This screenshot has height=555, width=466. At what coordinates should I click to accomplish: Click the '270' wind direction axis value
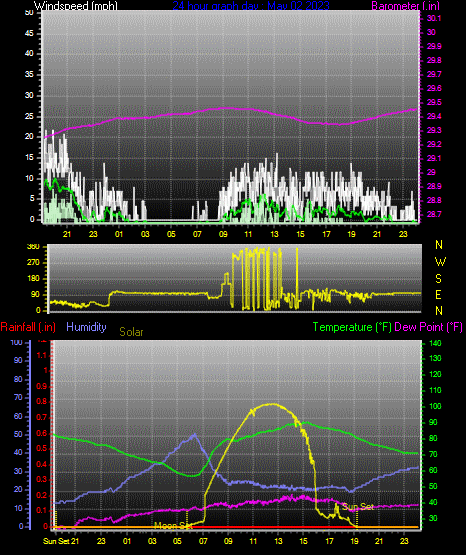coord(33,263)
